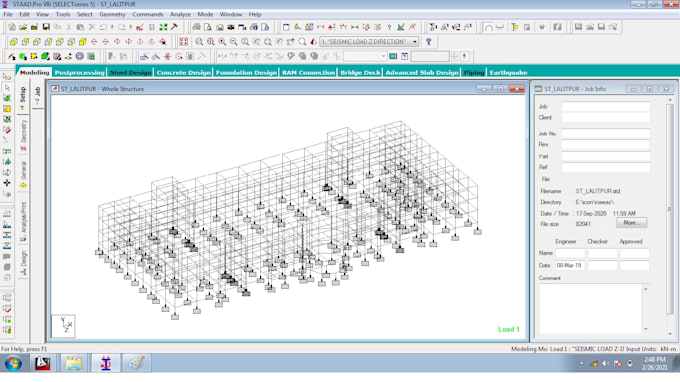Click the Open file icon

(23, 27)
